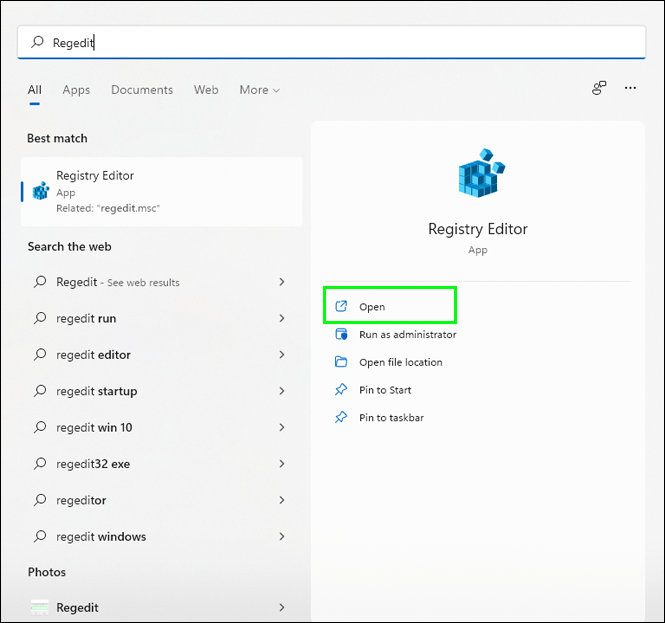Click search icon beside 'regedit editor'

(x=40, y=355)
